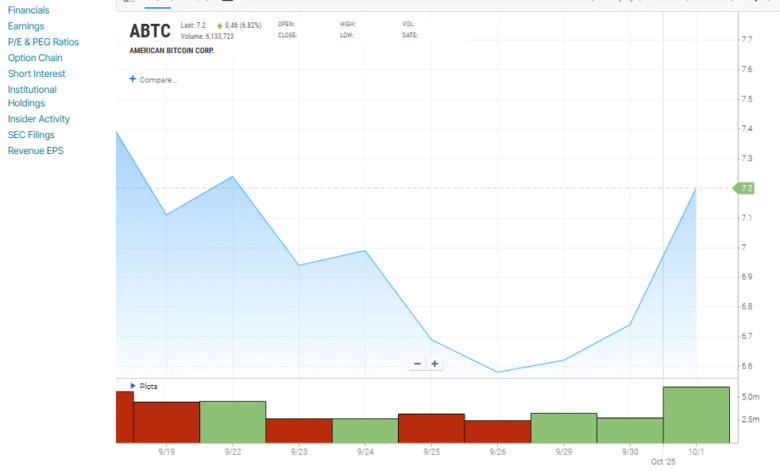Open Revenue EPS page
This screenshot has height=470, width=780.
35,151
